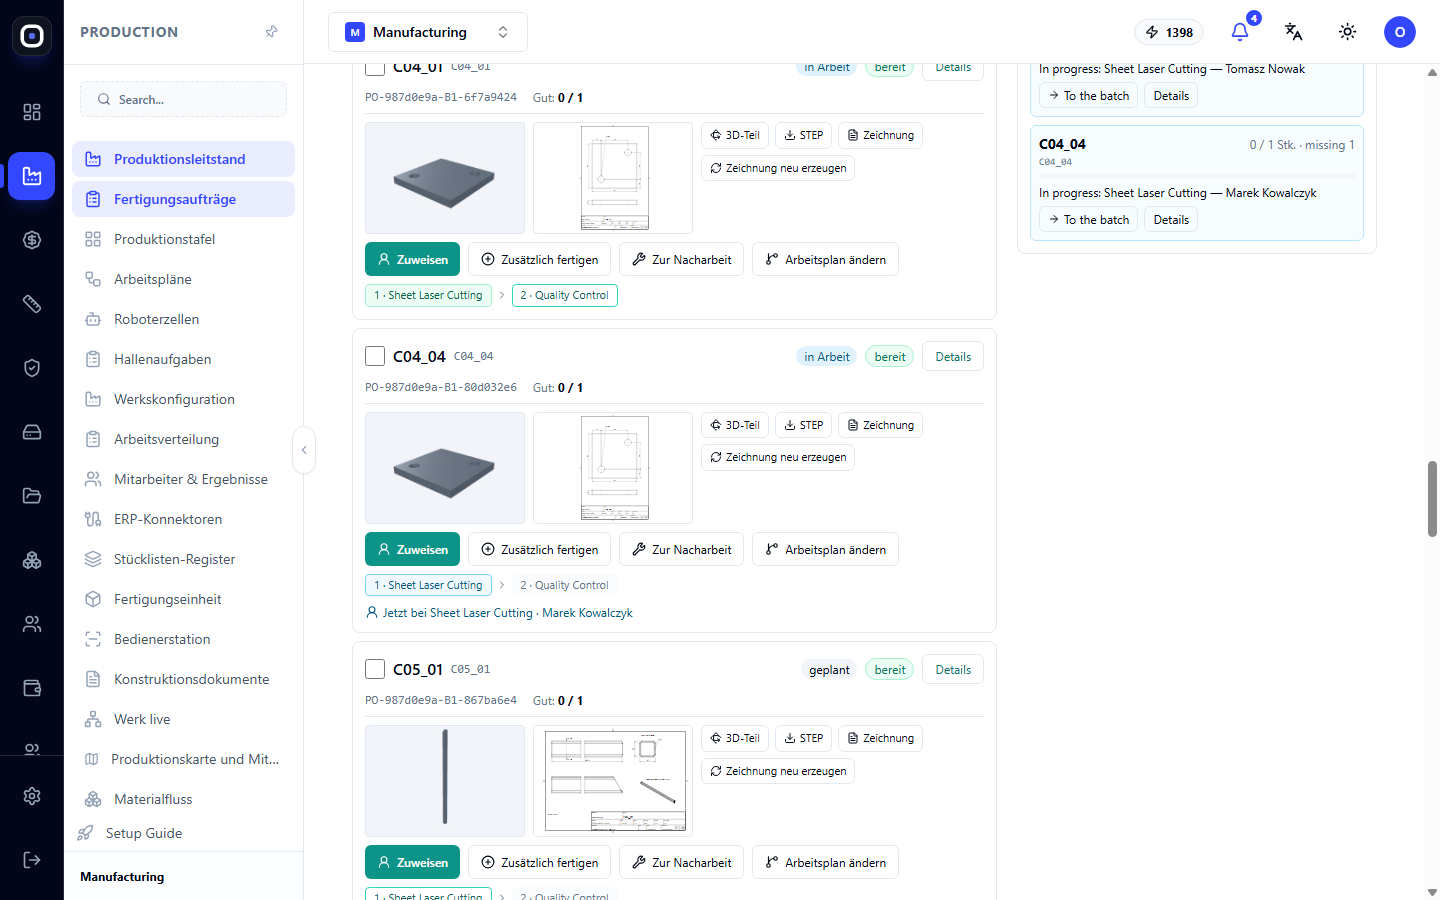Open 3D-Teil viewer for C05_01
The image size is (1440, 900).
[x=735, y=738]
